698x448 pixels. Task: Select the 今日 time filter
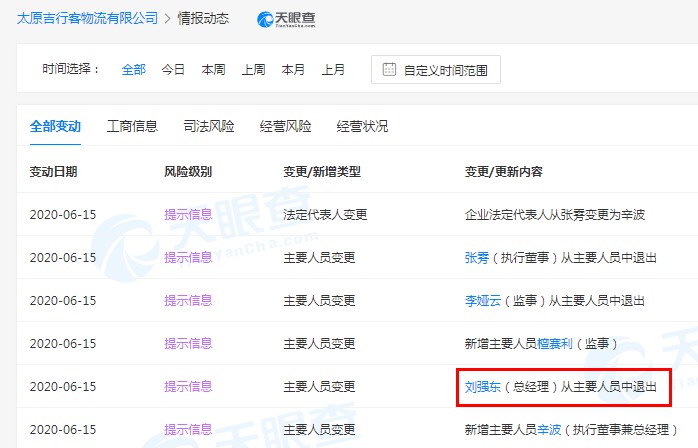pyautogui.click(x=173, y=69)
